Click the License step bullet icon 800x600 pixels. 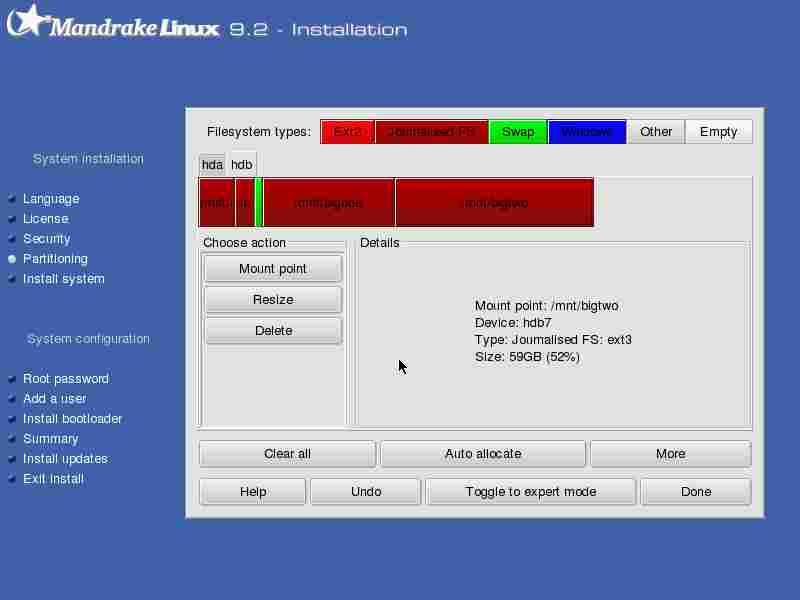click(x=12, y=219)
